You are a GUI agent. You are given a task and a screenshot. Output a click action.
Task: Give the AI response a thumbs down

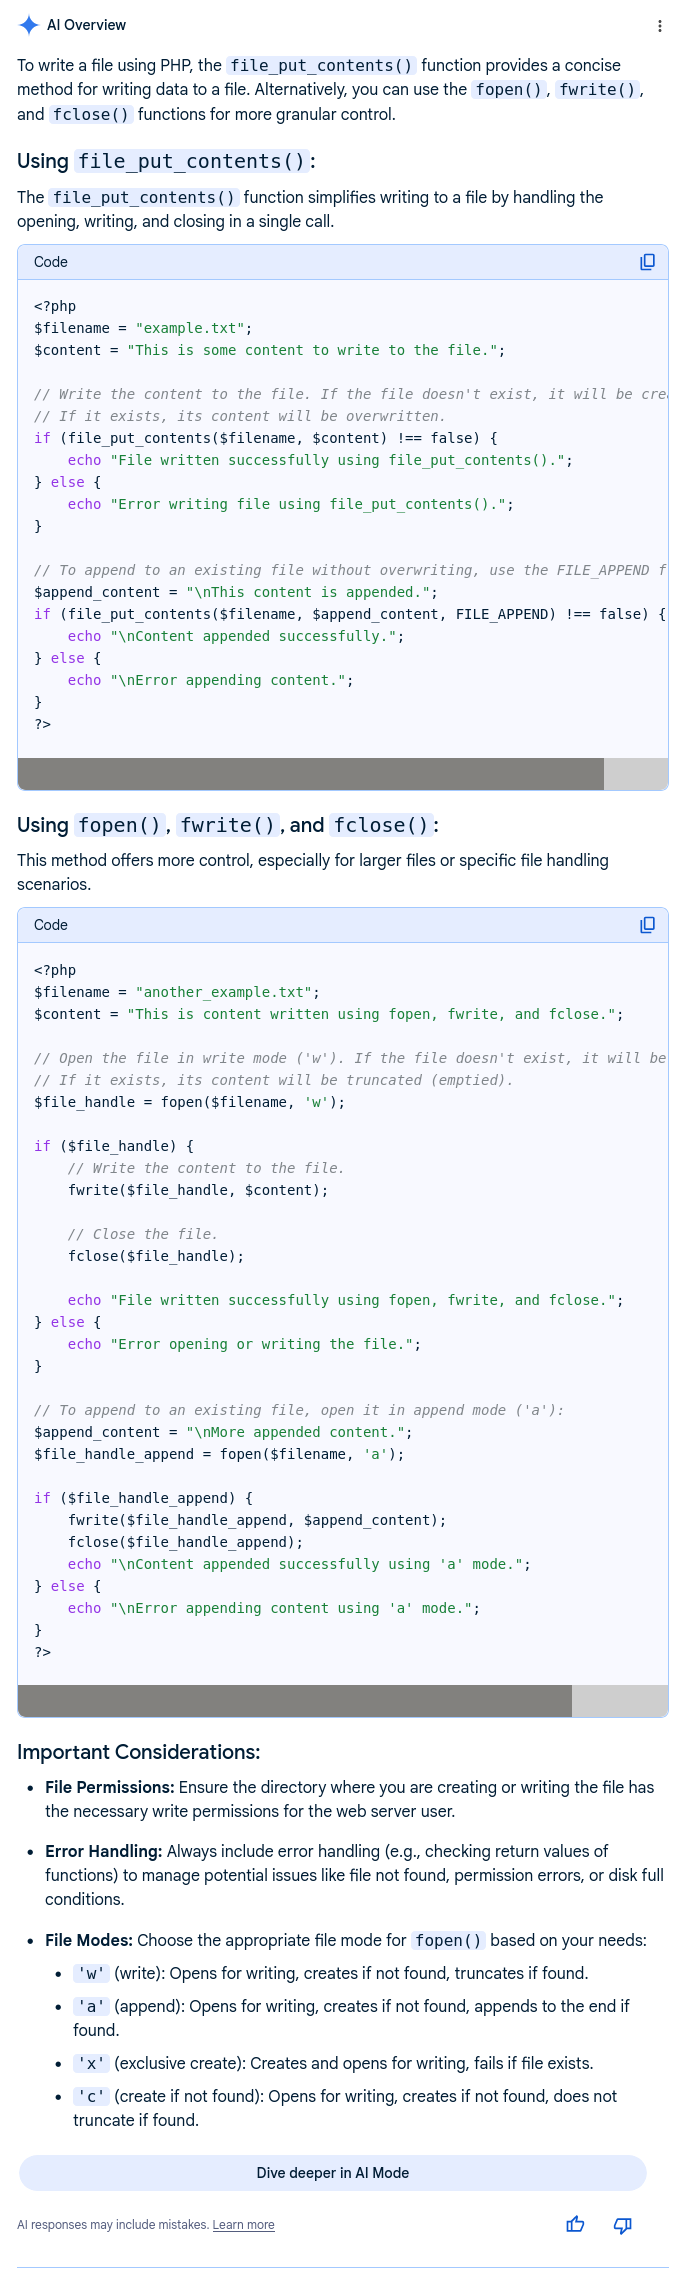622,2224
